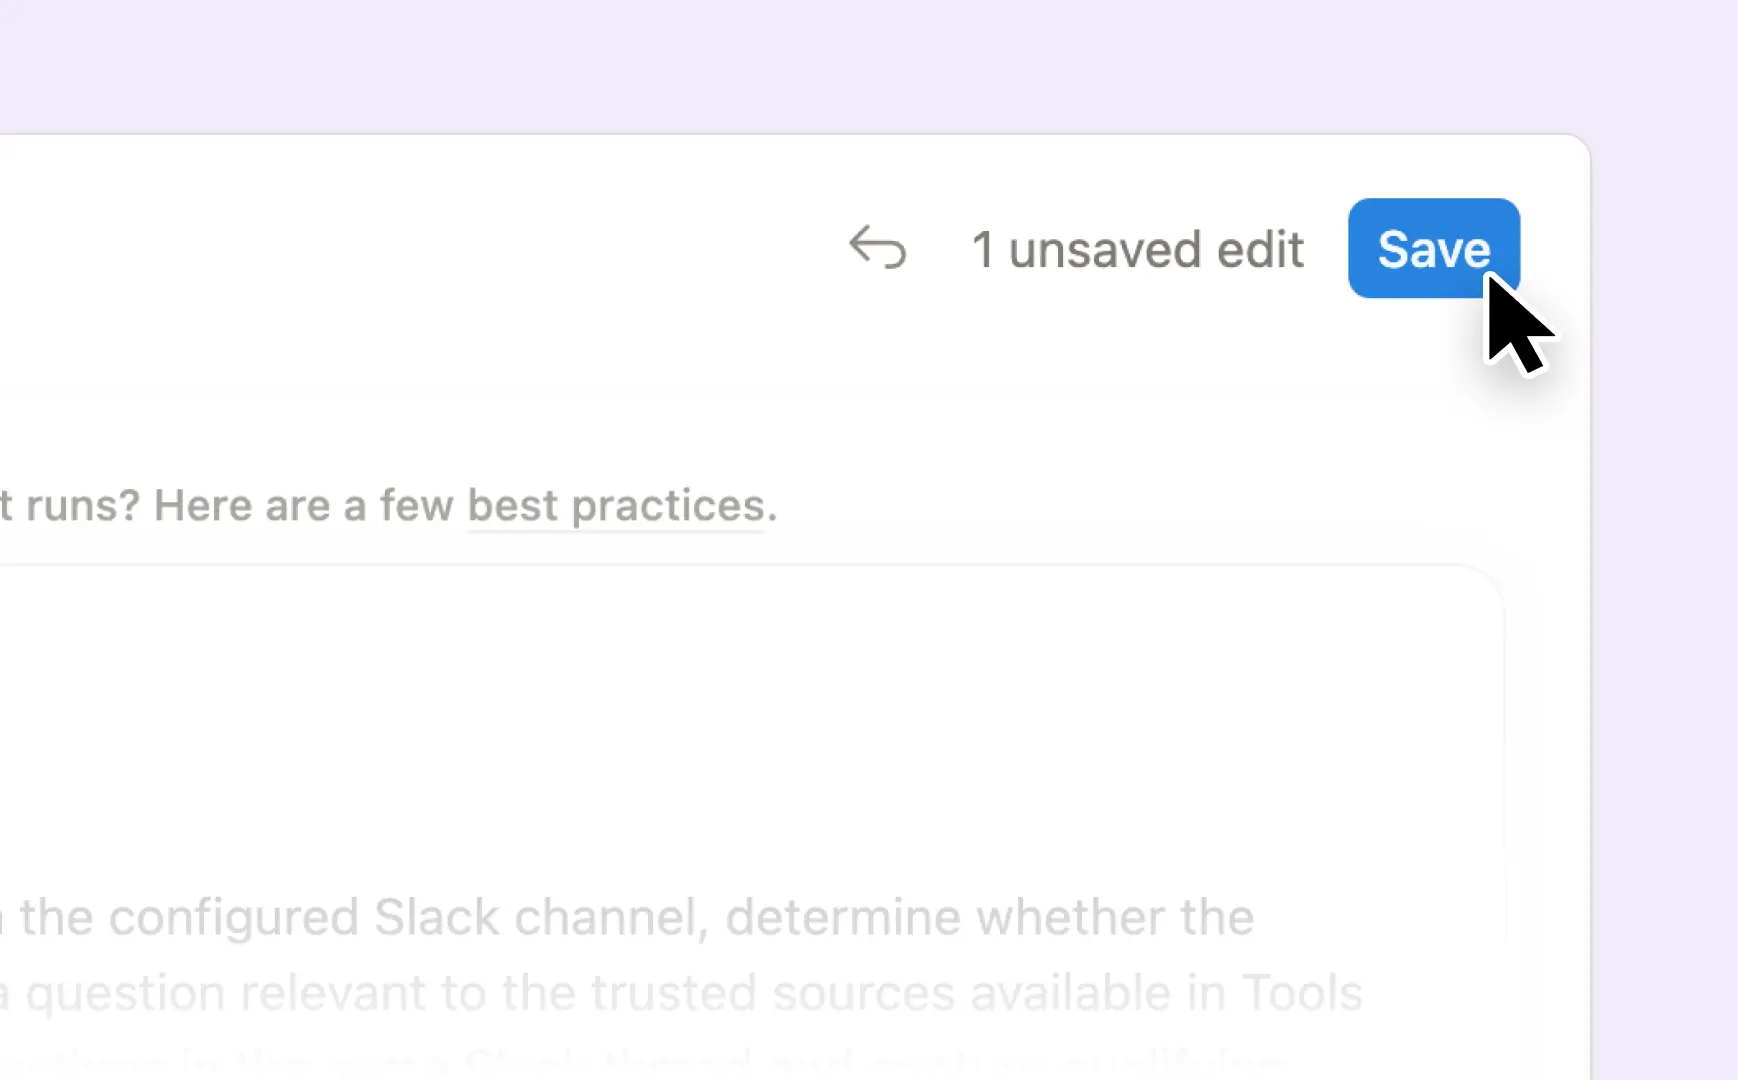The width and height of the screenshot is (1738, 1080).
Task: Click the word "relevant" in the instructions
Action: (x=333, y=993)
